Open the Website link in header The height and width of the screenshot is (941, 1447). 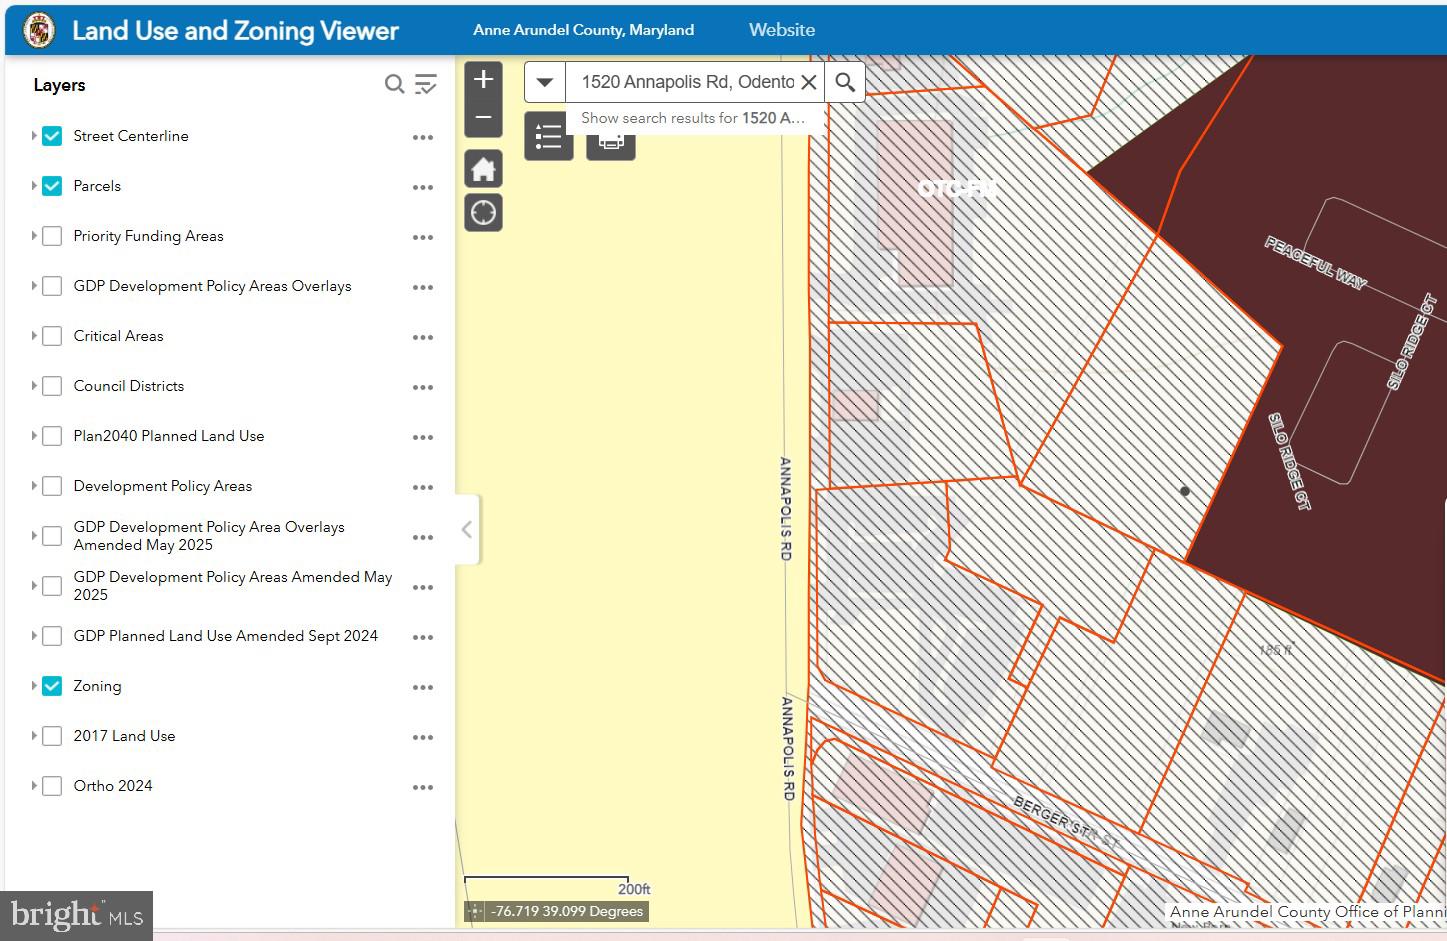click(x=782, y=30)
